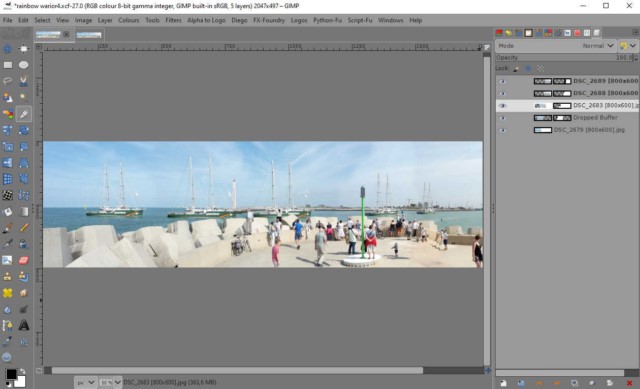Open the dock tab configuration menu
Screen dimensions: 640x389
[636, 32]
